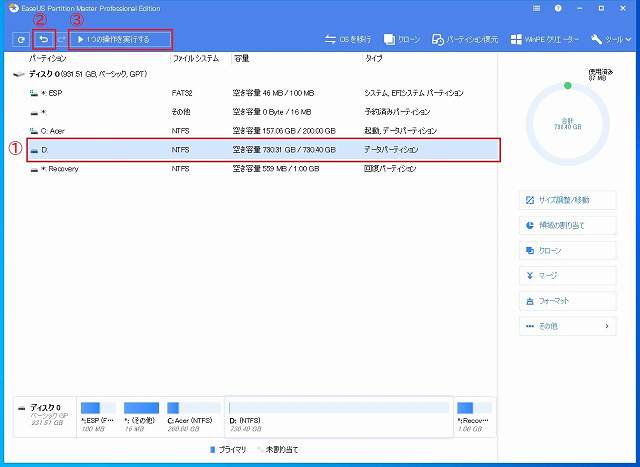Viewport: 640px width, 467px height.
Task: Select the D: NTFS partition row
Action: 263,150
